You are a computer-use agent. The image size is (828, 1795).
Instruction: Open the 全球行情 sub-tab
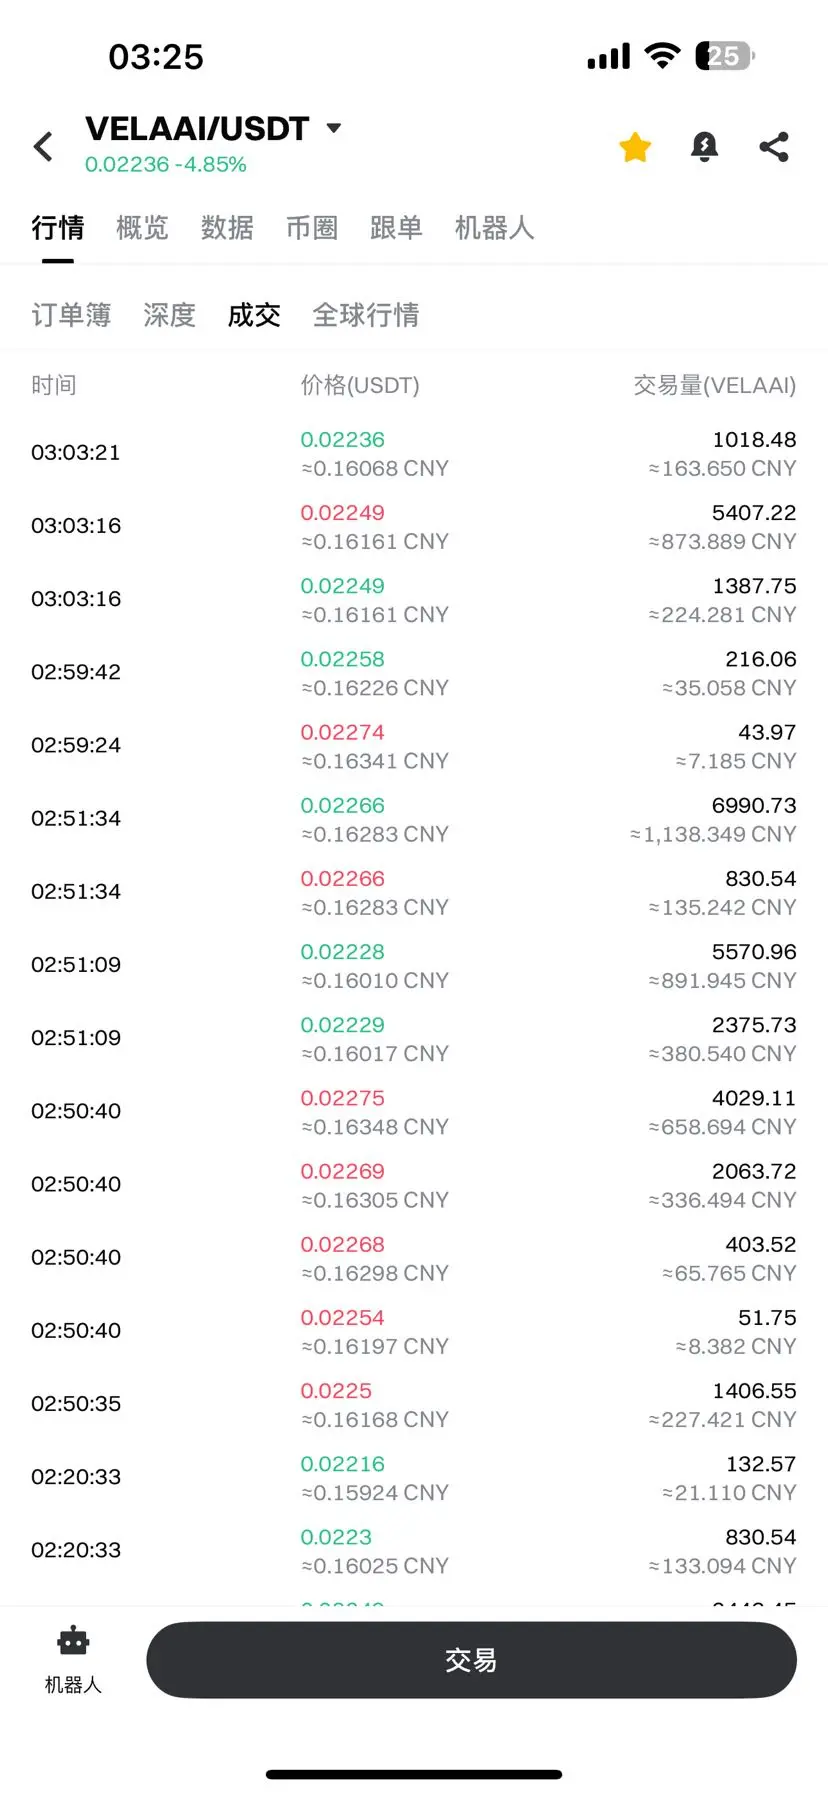point(366,315)
